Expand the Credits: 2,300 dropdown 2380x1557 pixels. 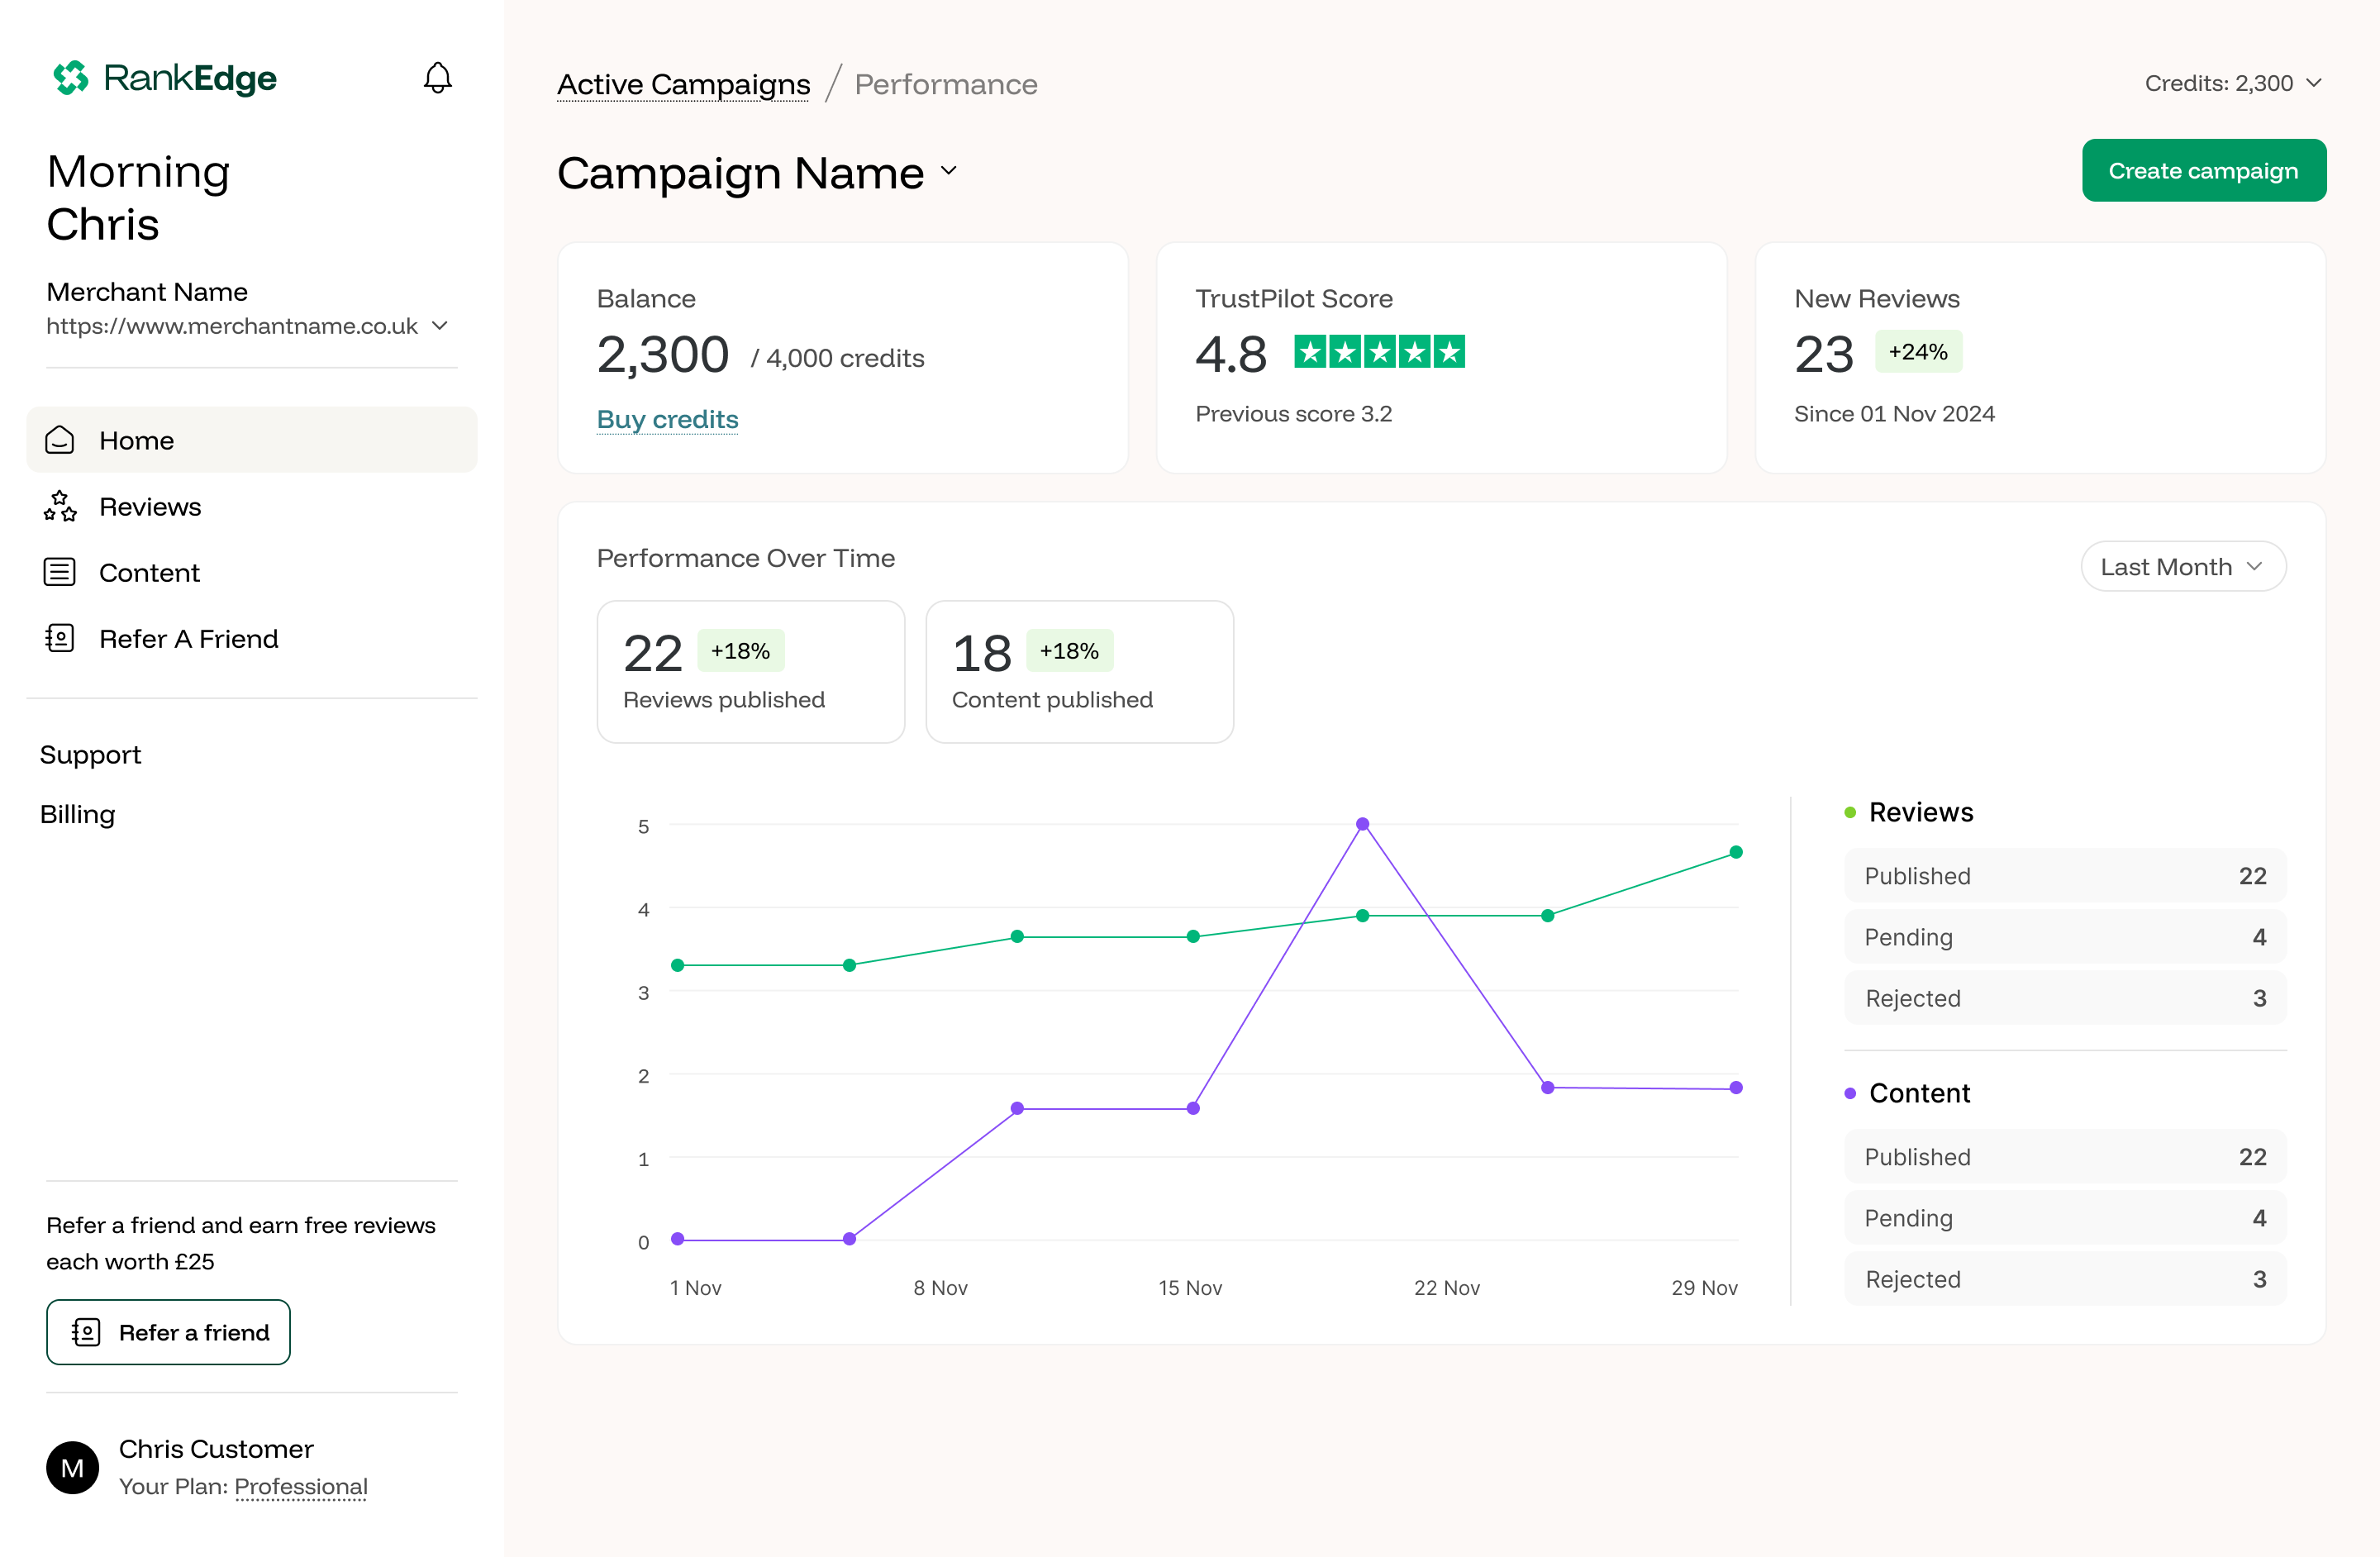click(x=2232, y=84)
